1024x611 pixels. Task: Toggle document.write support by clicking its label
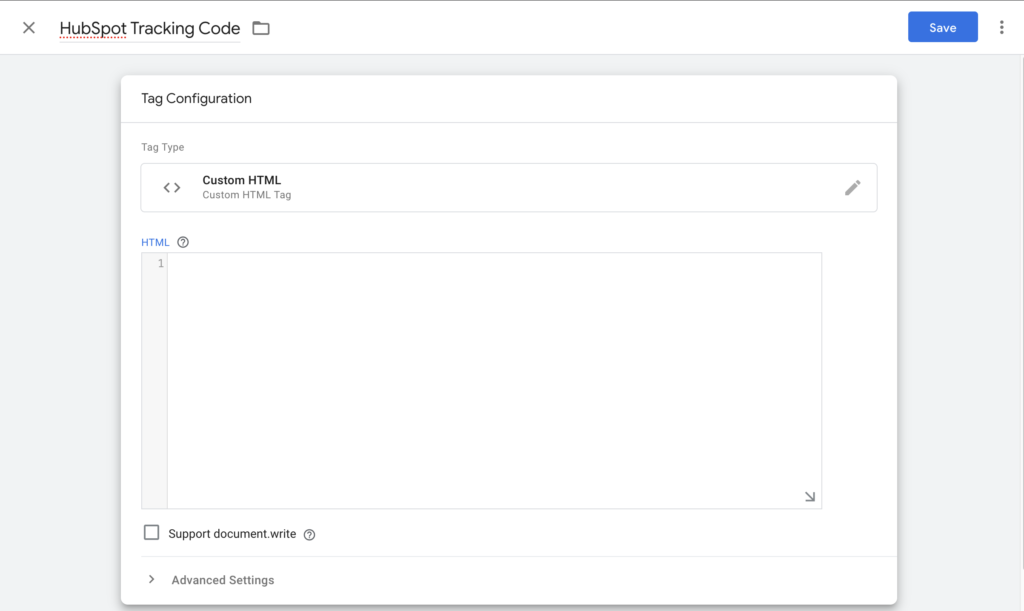click(231, 533)
